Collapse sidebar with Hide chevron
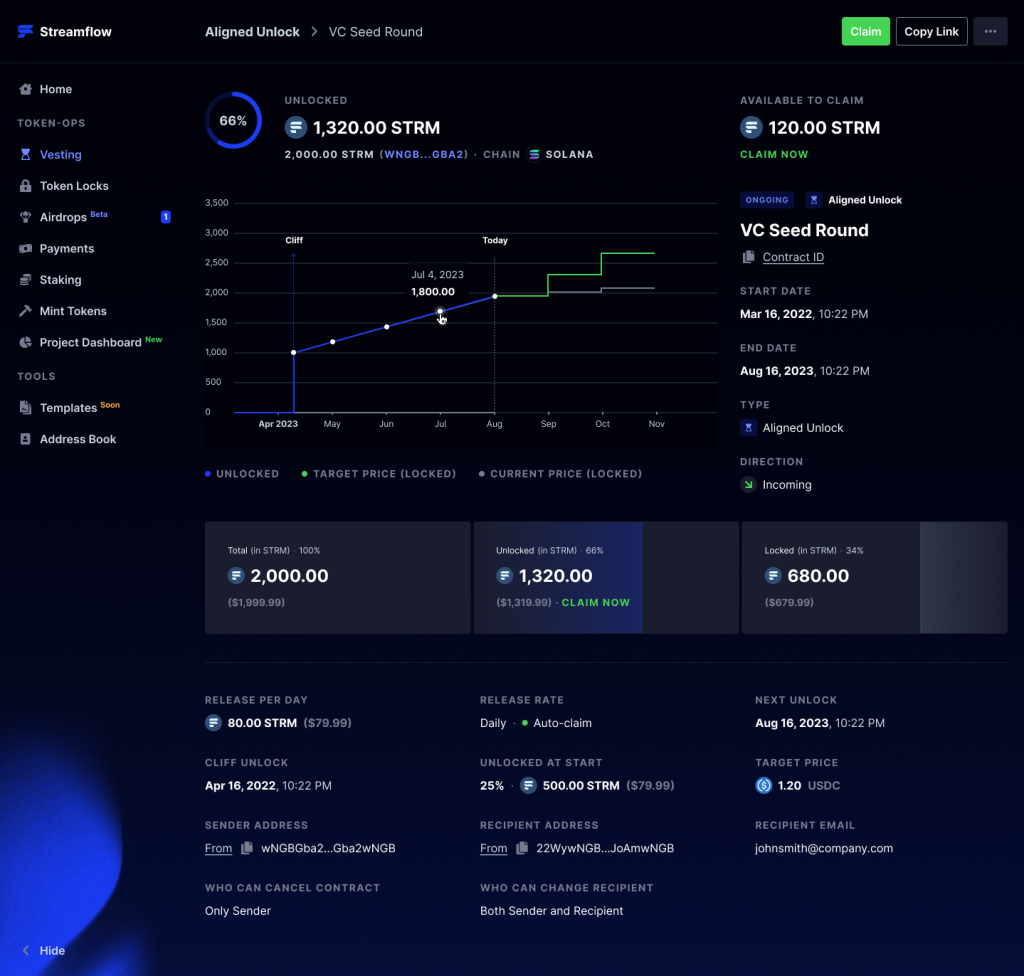1024x976 pixels. click(26, 951)
